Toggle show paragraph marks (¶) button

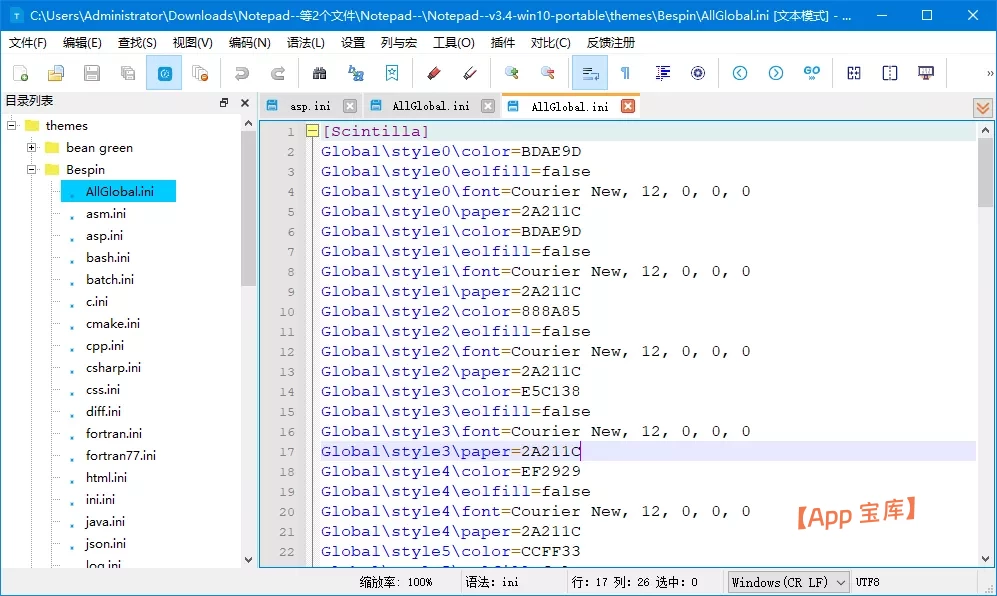coord(625,73)
